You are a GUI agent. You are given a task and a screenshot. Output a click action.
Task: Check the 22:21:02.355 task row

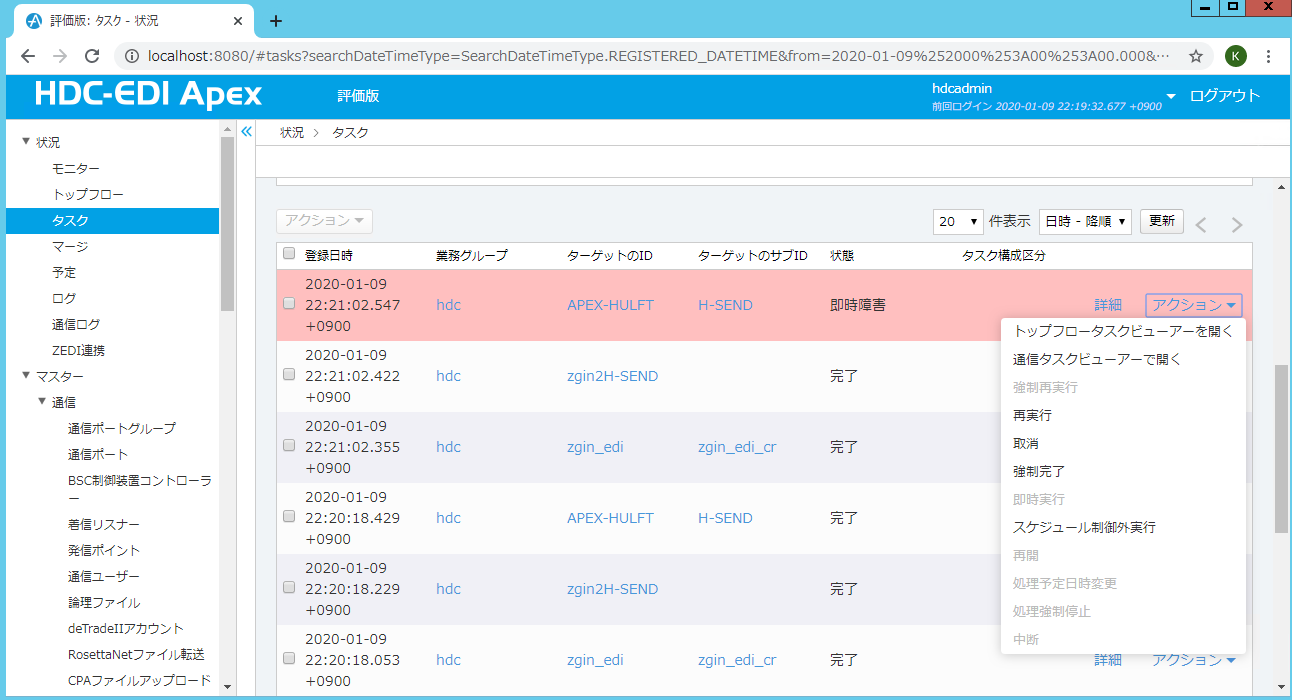289,445
